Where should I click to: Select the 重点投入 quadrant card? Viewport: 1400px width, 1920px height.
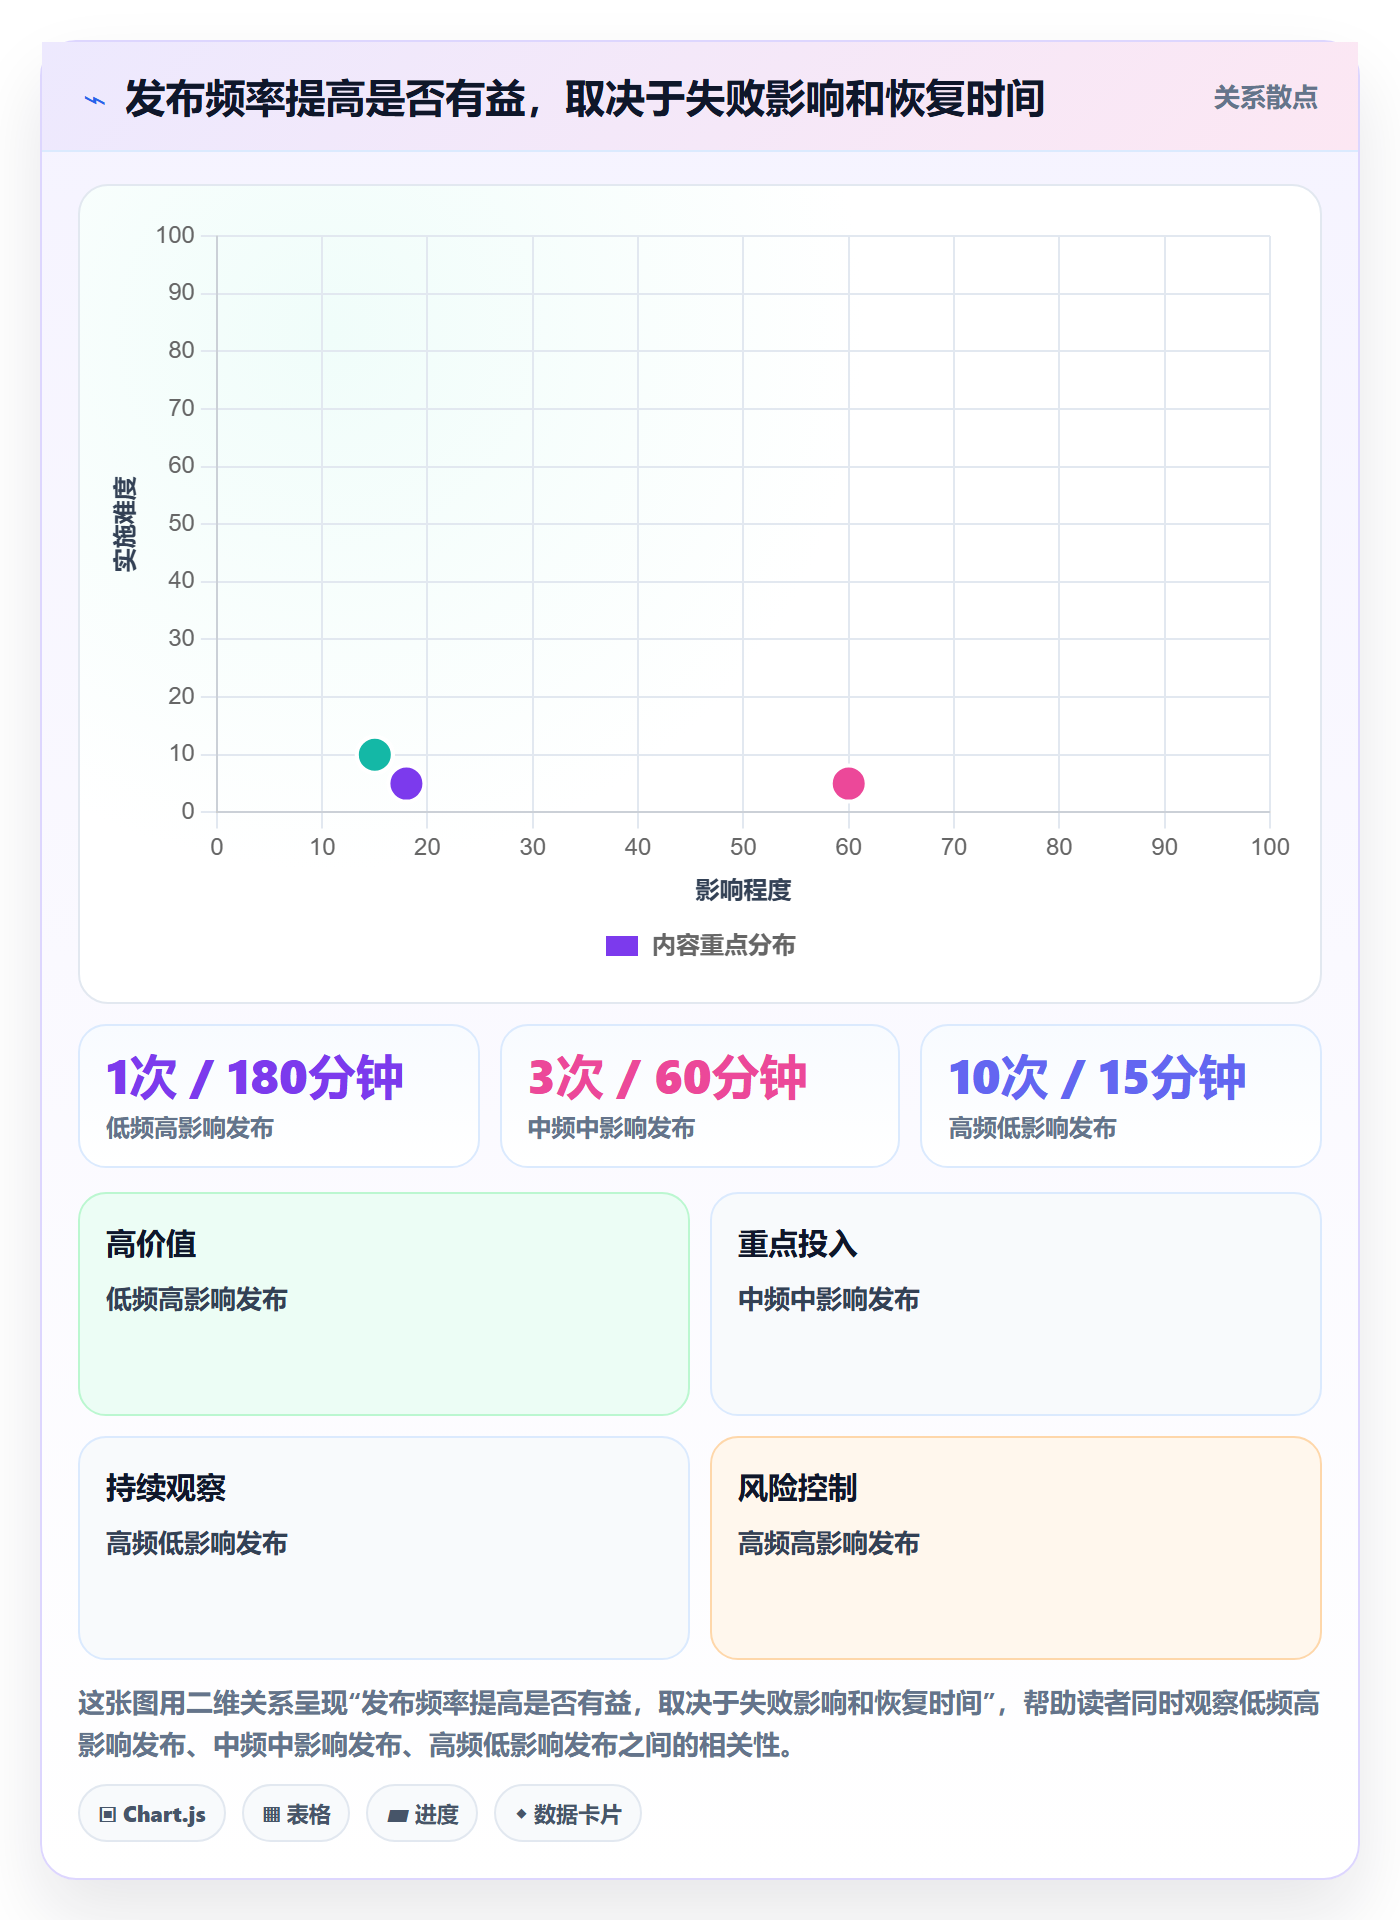point(1016,1304)
